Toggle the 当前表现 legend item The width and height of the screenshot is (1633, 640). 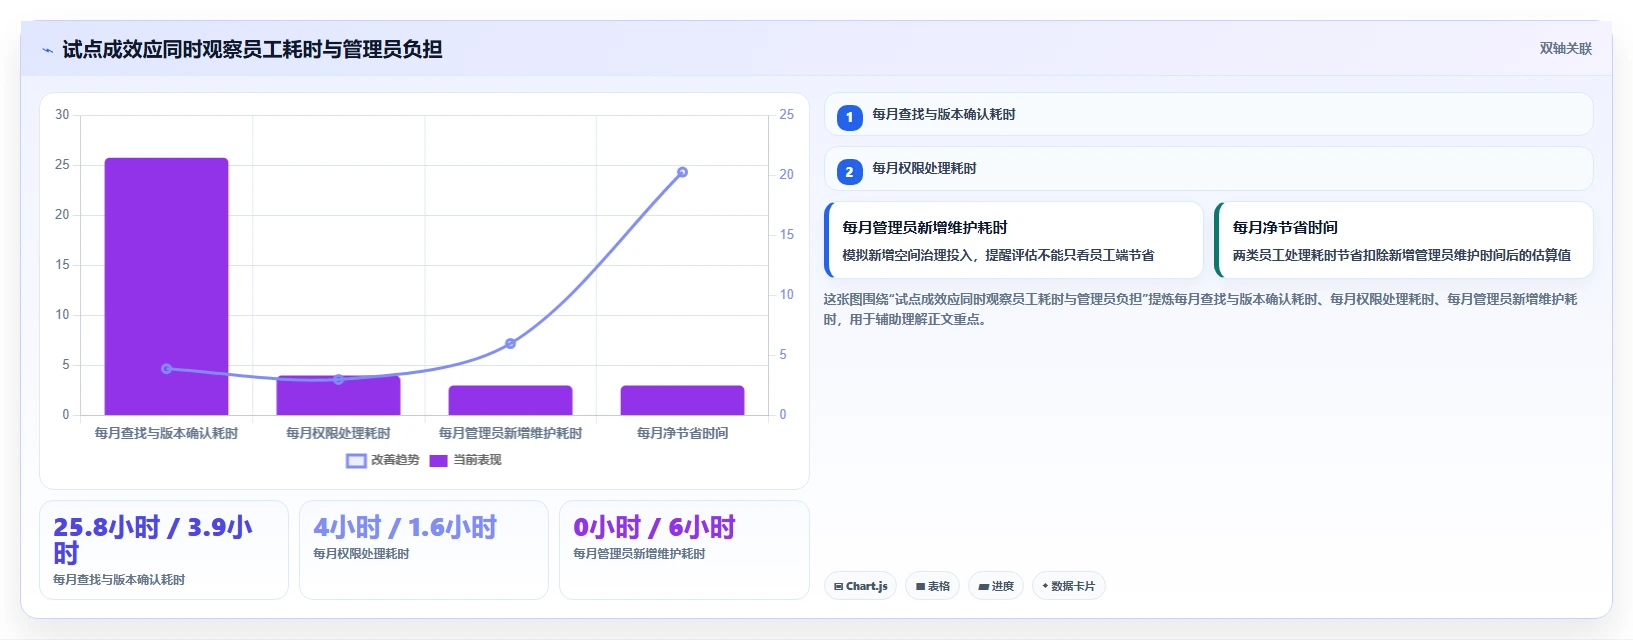[x=465, y=460]
